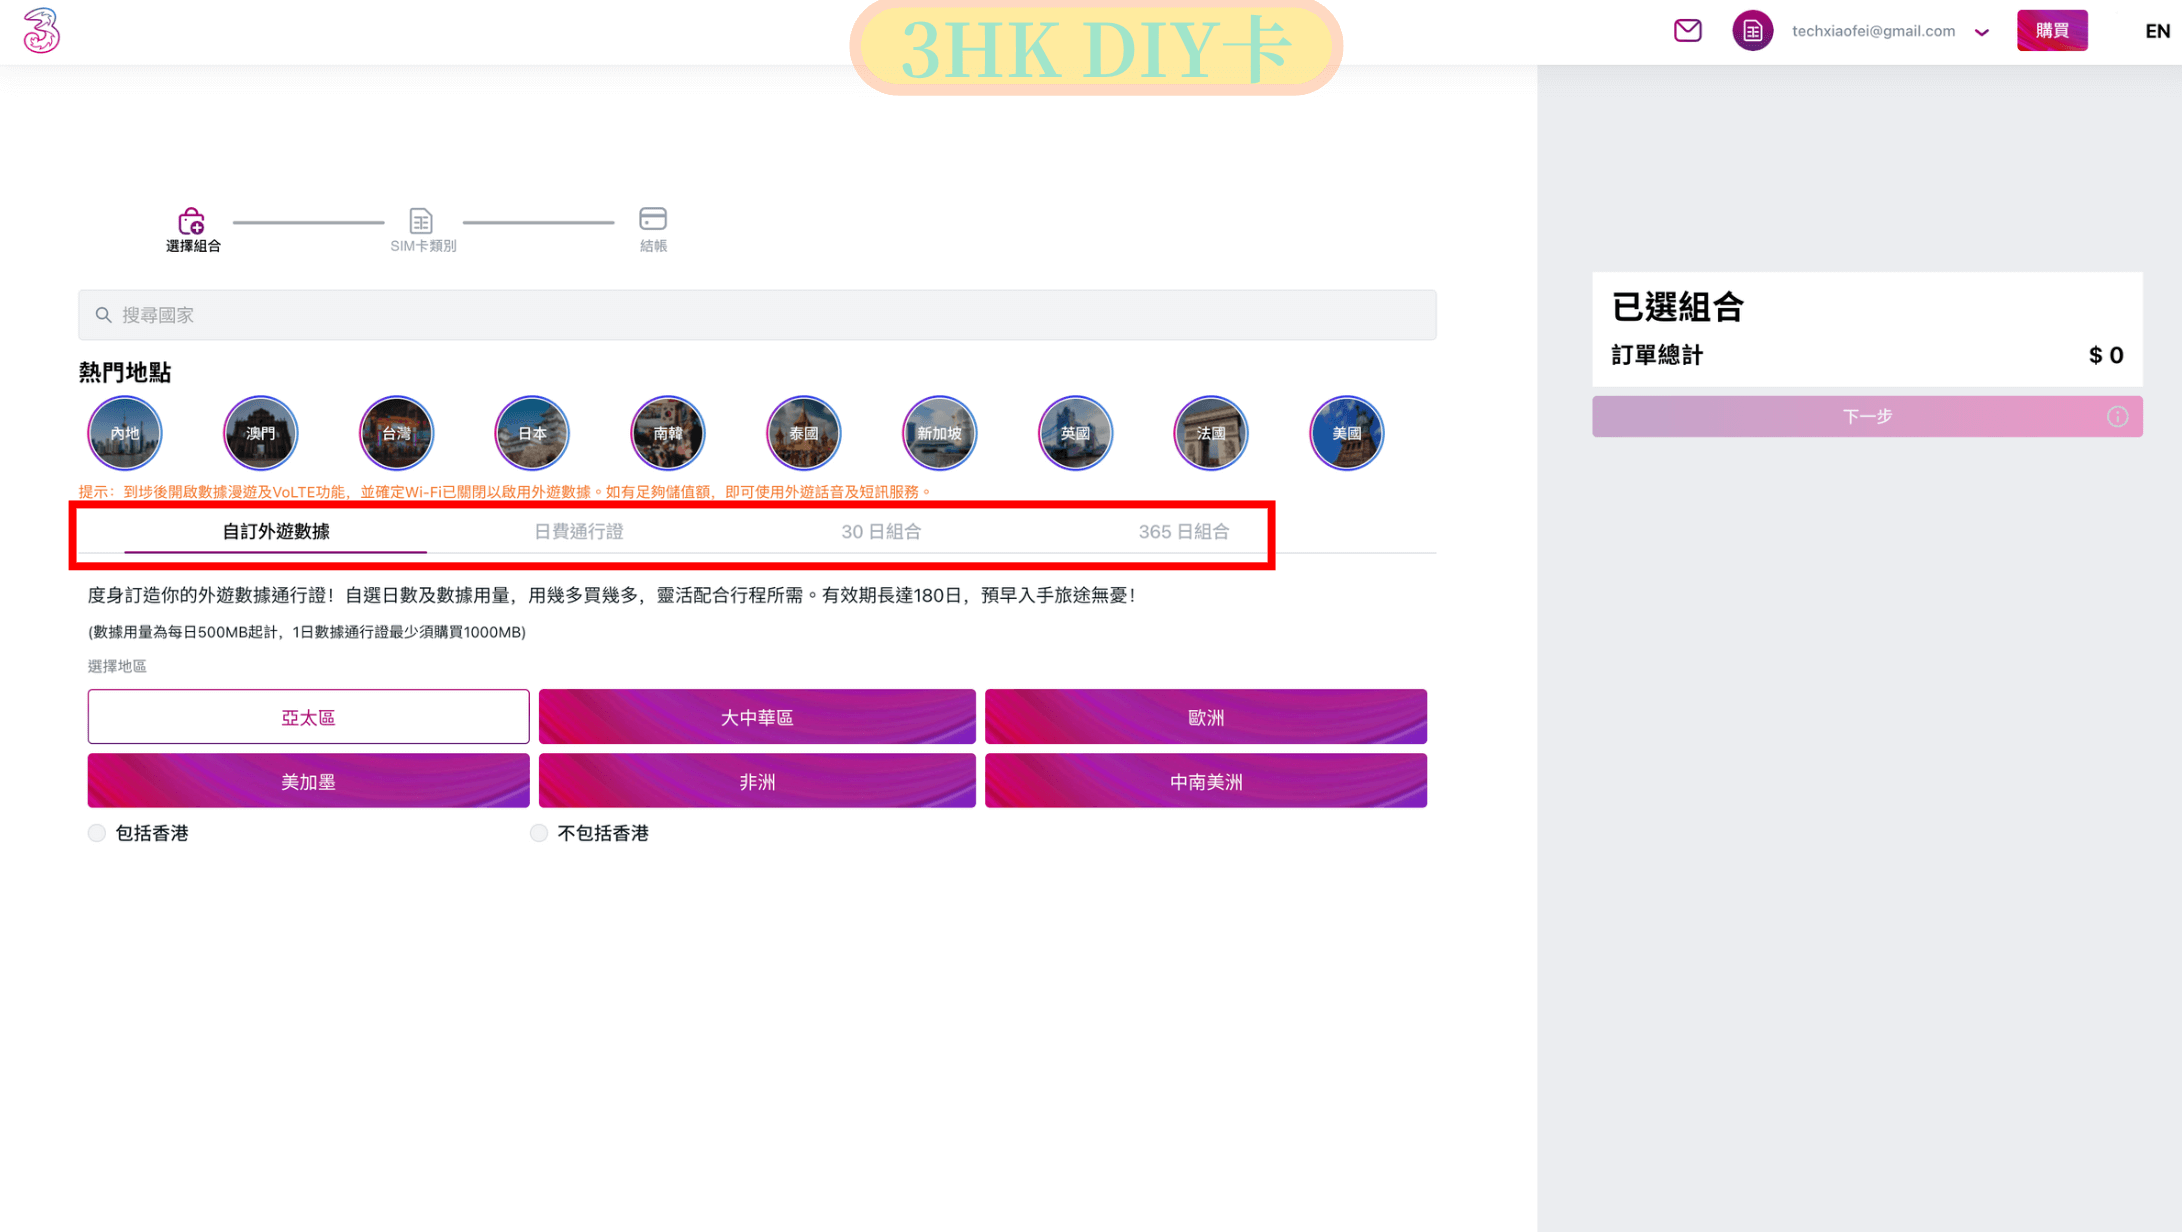Select the 內地 destination thumbnail
This screenshot has height=1232, width=2182.
click(x=125, y=433)
